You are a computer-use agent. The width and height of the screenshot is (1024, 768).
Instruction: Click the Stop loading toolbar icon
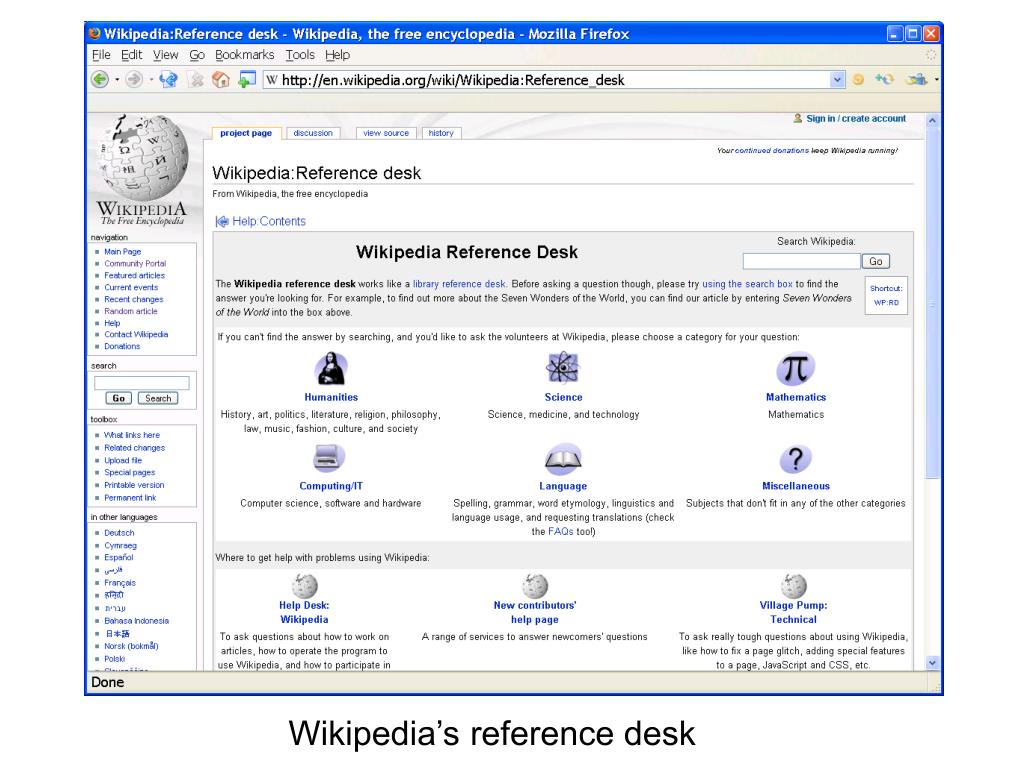tap(196, 80)
